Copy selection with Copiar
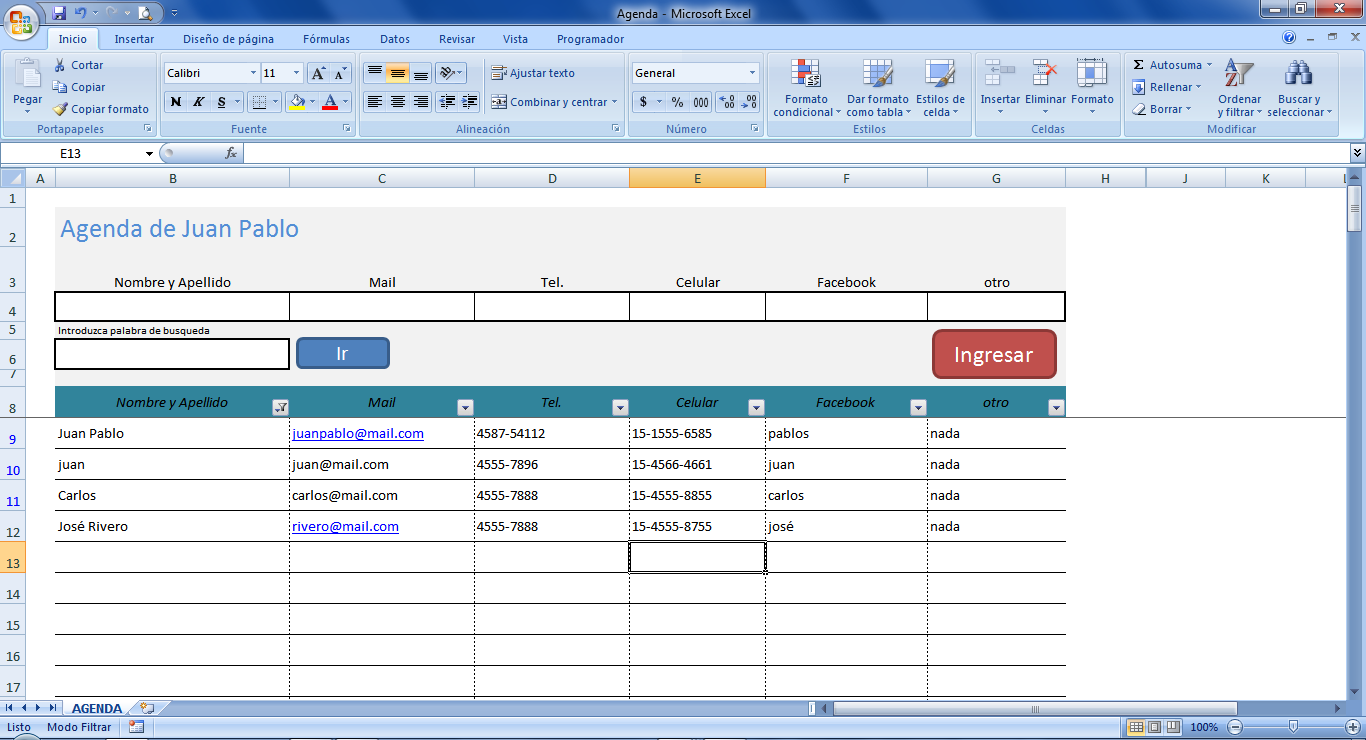 (x=79, y=87)
